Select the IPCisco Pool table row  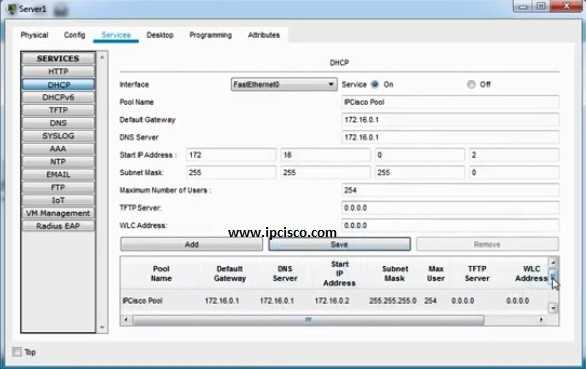334,301
